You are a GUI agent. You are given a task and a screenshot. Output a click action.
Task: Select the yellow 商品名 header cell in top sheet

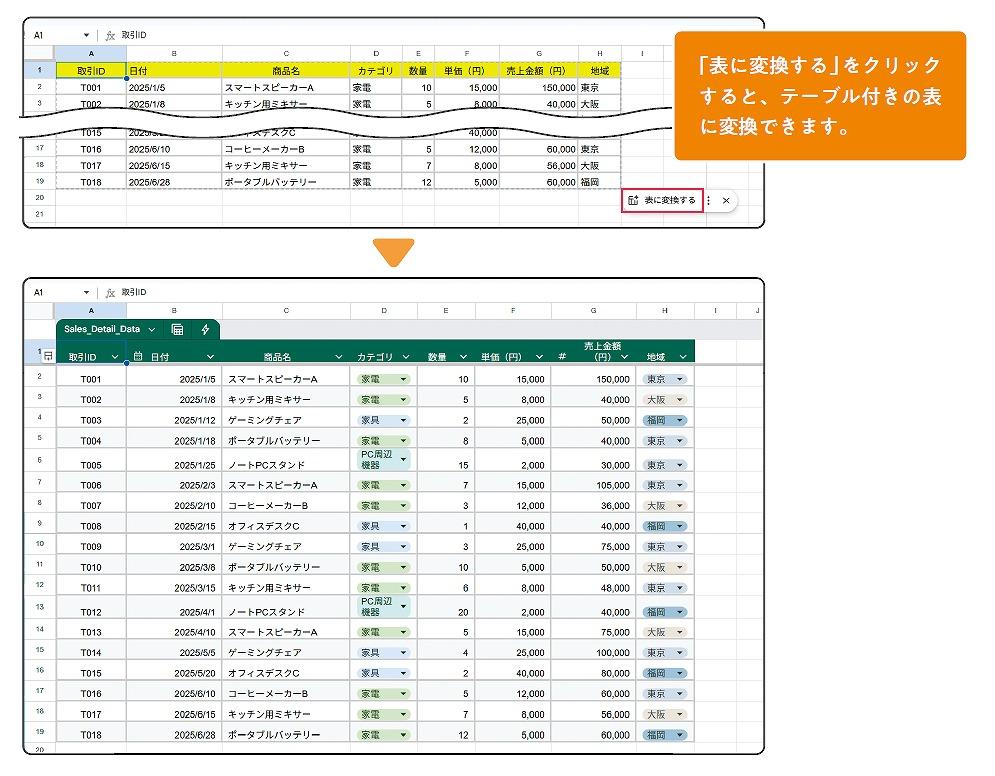pyautogui.click(x=286, y=71)
